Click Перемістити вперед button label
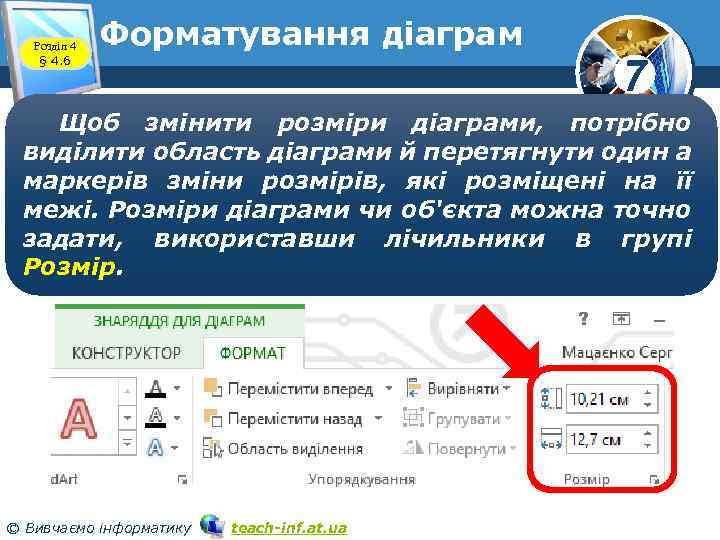The width and height of the screenshot is (720, 540). (x=300, y=389)
